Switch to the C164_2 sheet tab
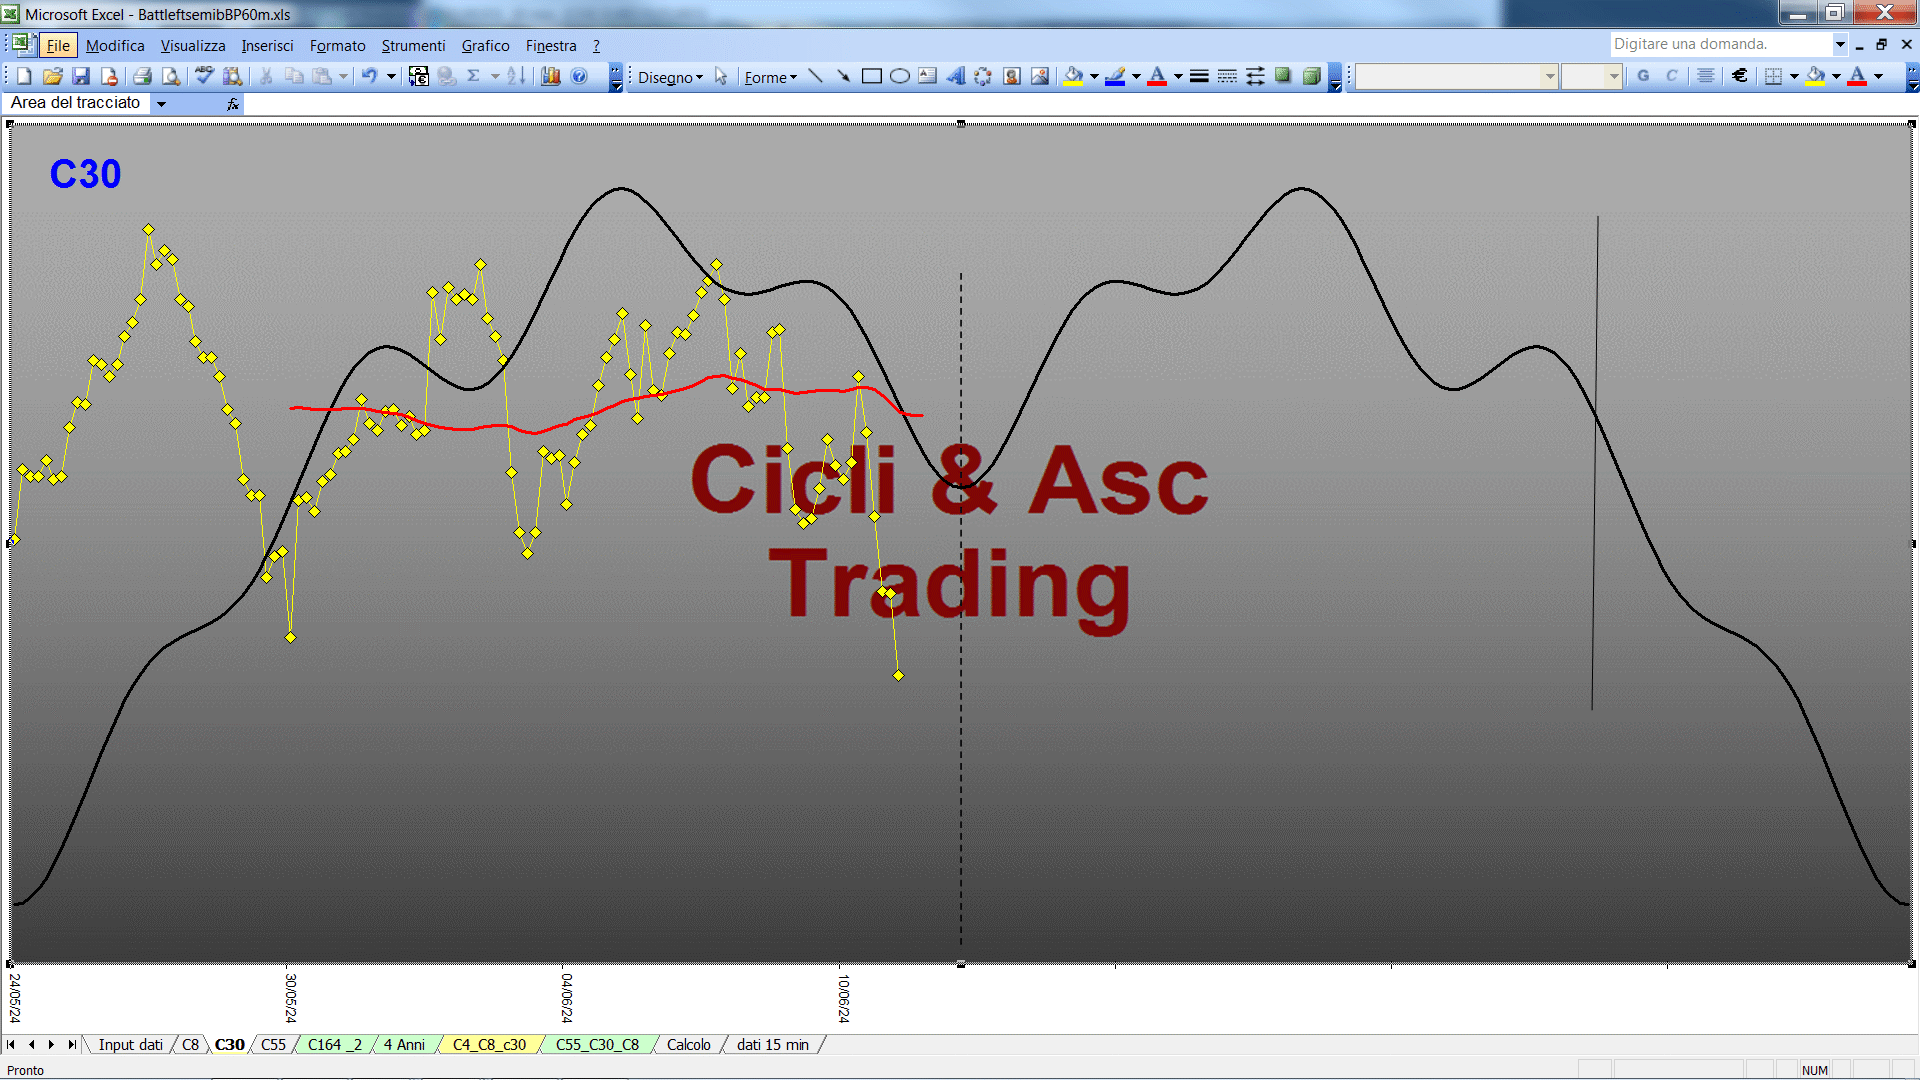 point(335,1044)
